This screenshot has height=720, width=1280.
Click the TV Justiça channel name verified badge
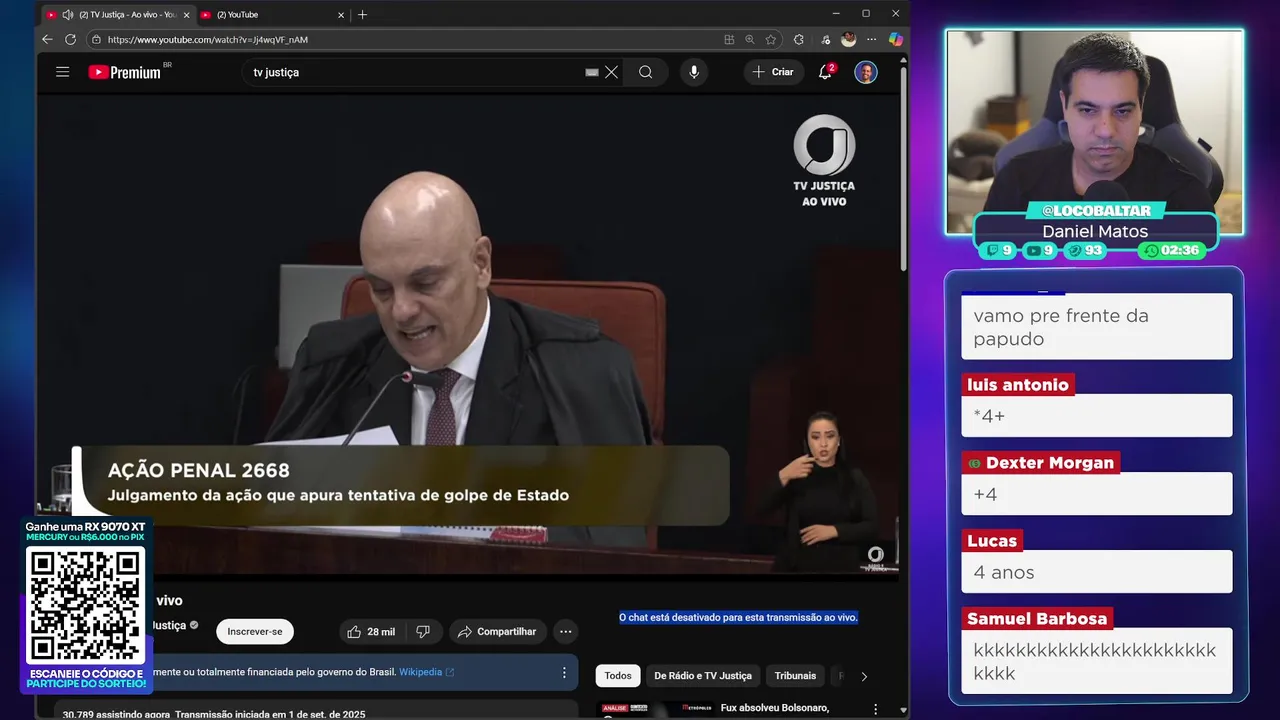[194, 625]
